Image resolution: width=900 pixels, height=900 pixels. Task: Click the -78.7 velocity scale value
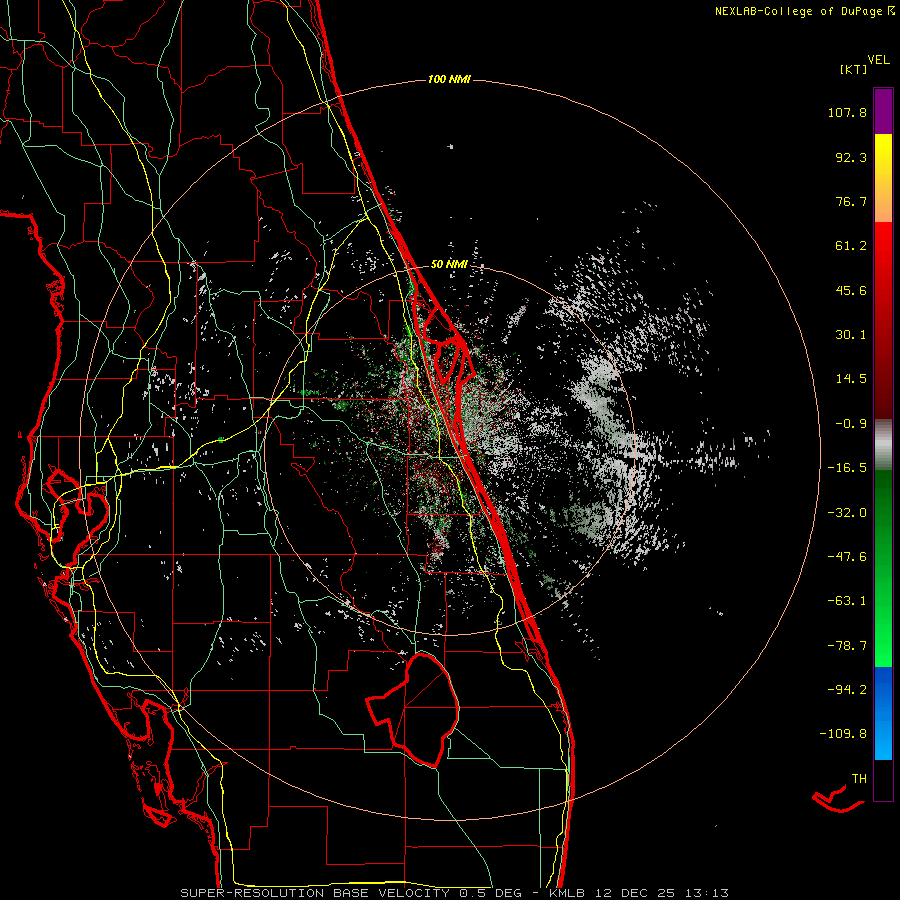pos(847,646)
